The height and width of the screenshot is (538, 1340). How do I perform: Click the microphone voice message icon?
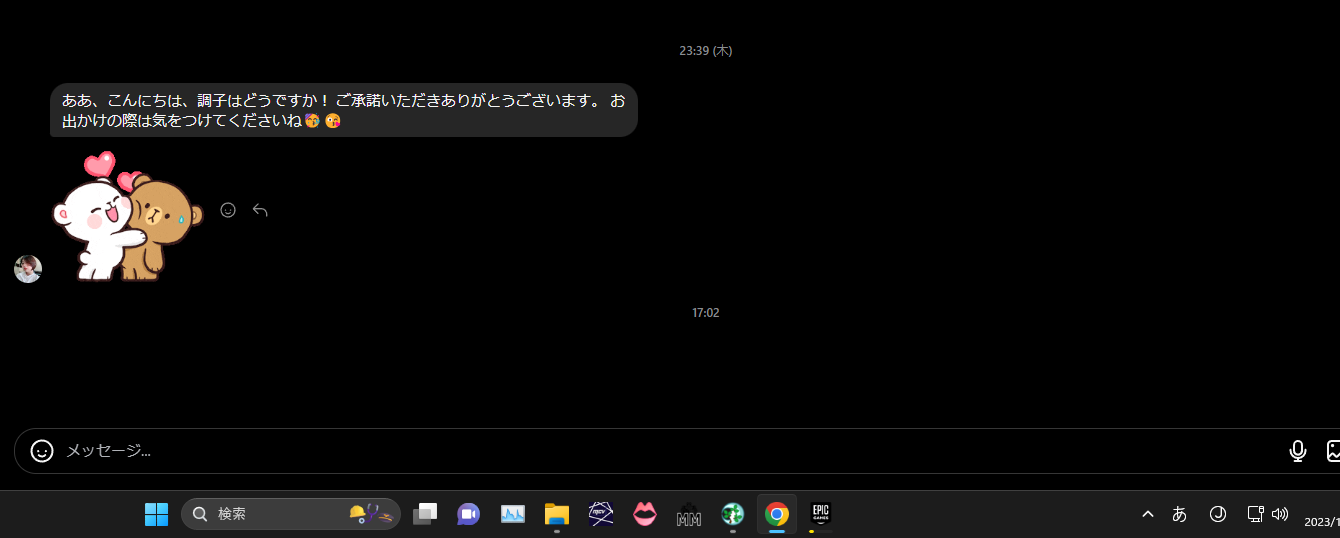1298,451
